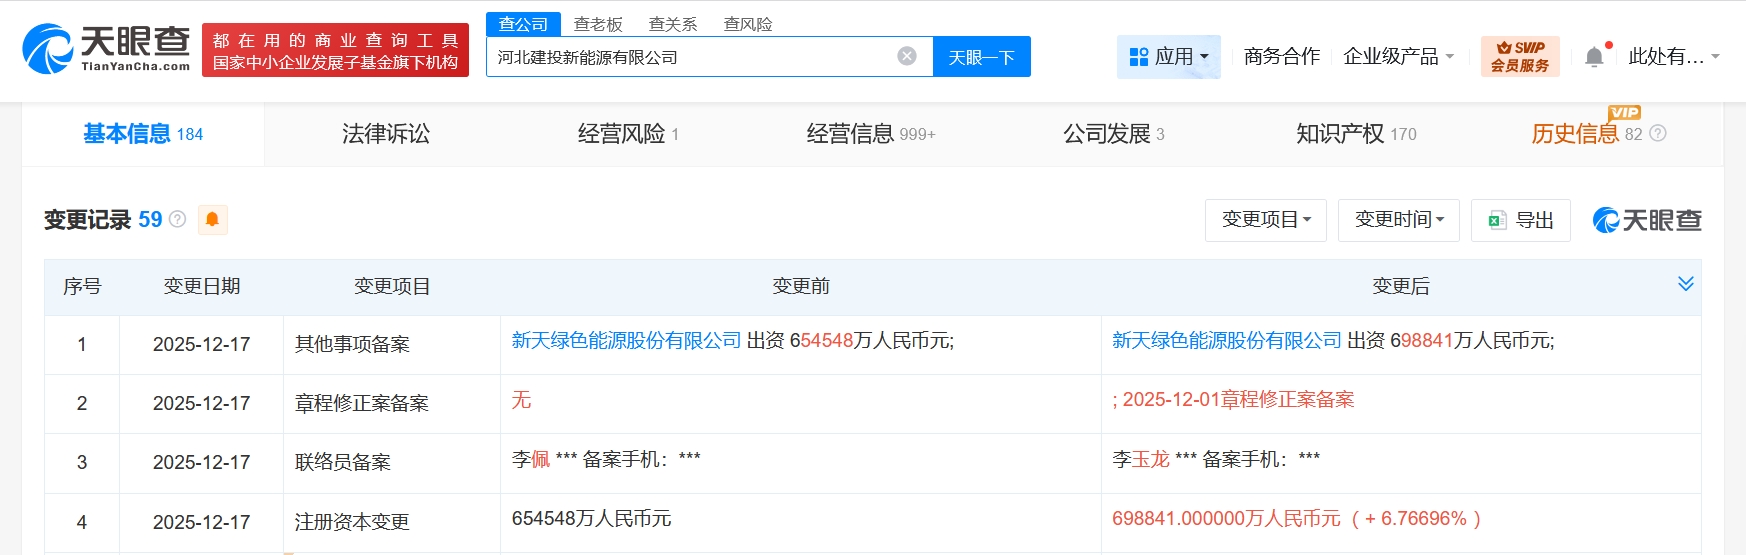
Task: Click help icon beside 历史信息 tab
Action: click(x=1658, y=134)
